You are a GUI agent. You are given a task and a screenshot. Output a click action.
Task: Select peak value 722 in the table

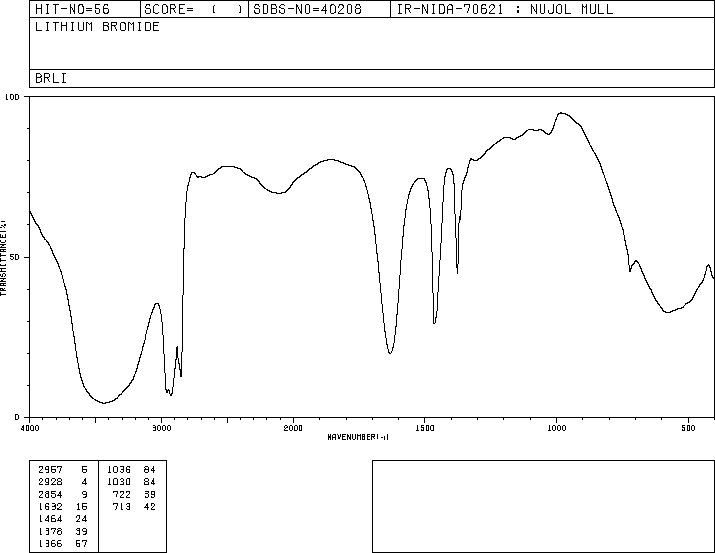122,494
